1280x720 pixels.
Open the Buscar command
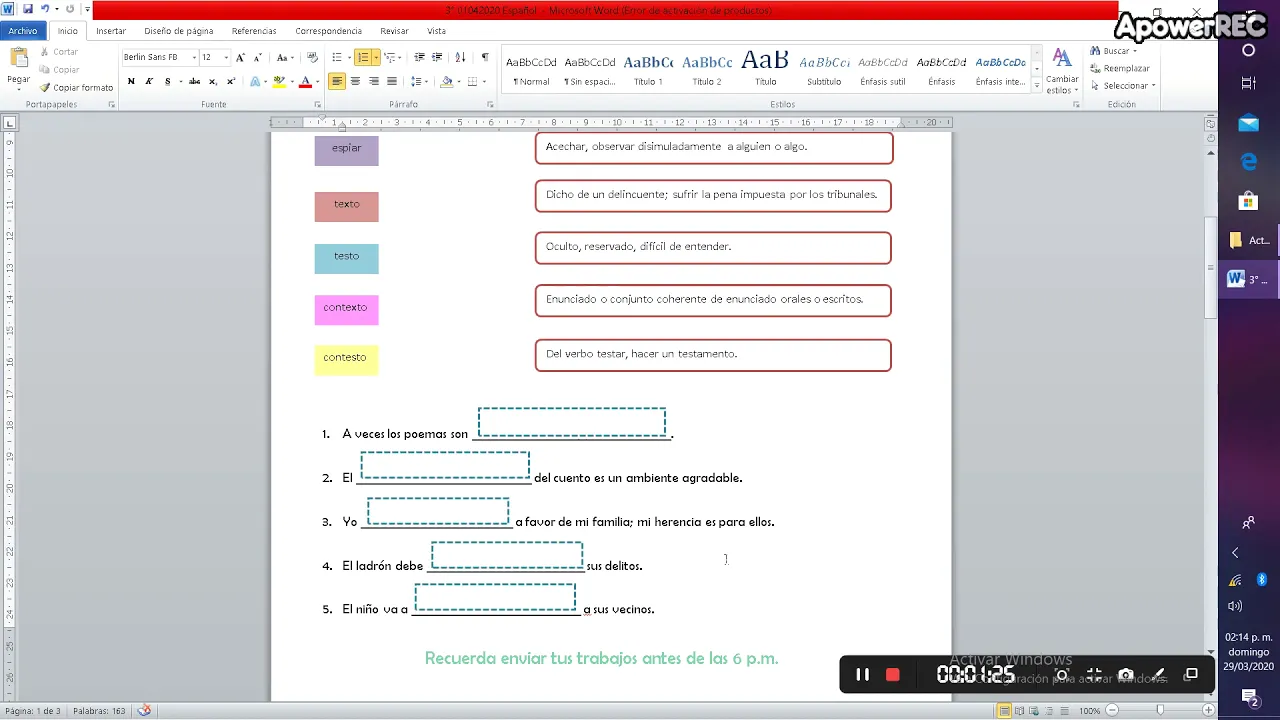click(1113, 51)
